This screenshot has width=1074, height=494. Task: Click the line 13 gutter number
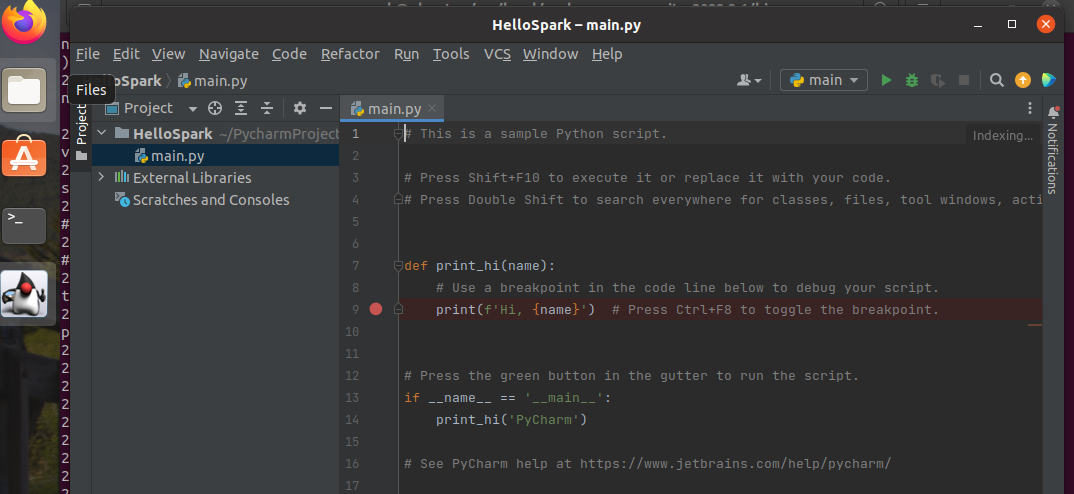coord(352,397)
